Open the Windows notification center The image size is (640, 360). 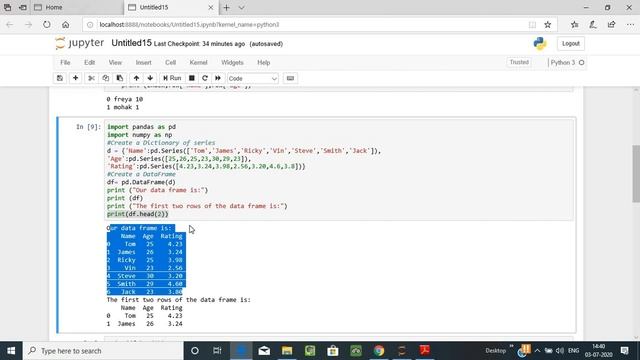tap(624, 351)
